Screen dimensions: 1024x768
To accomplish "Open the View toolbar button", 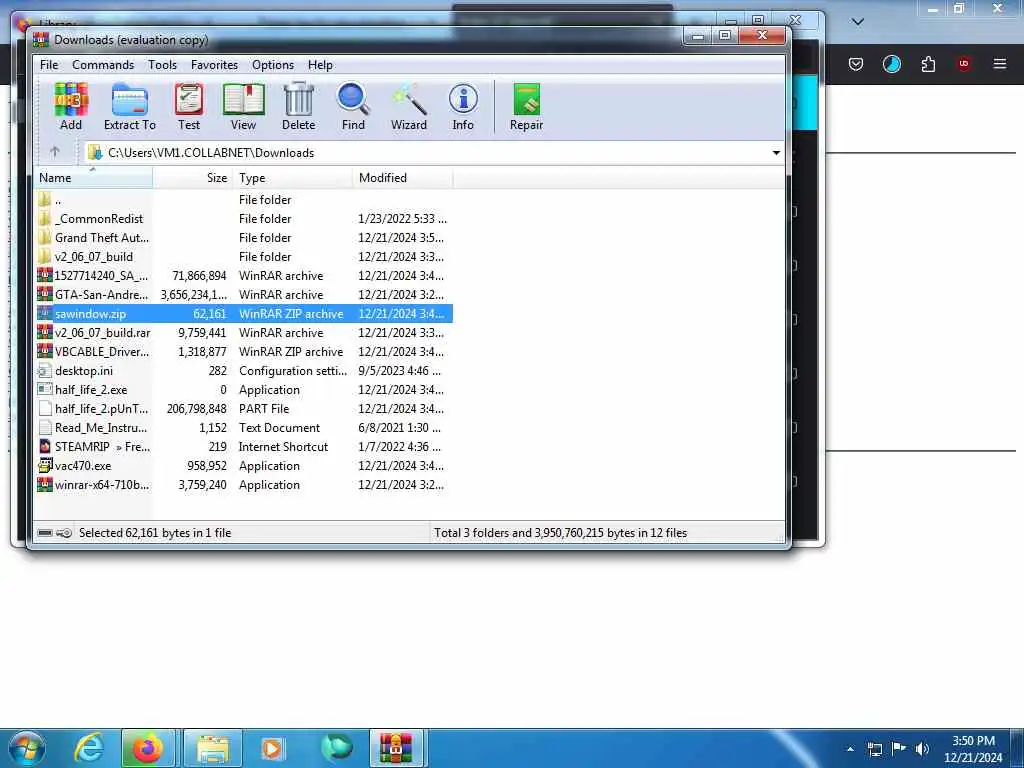I will 243,106.
